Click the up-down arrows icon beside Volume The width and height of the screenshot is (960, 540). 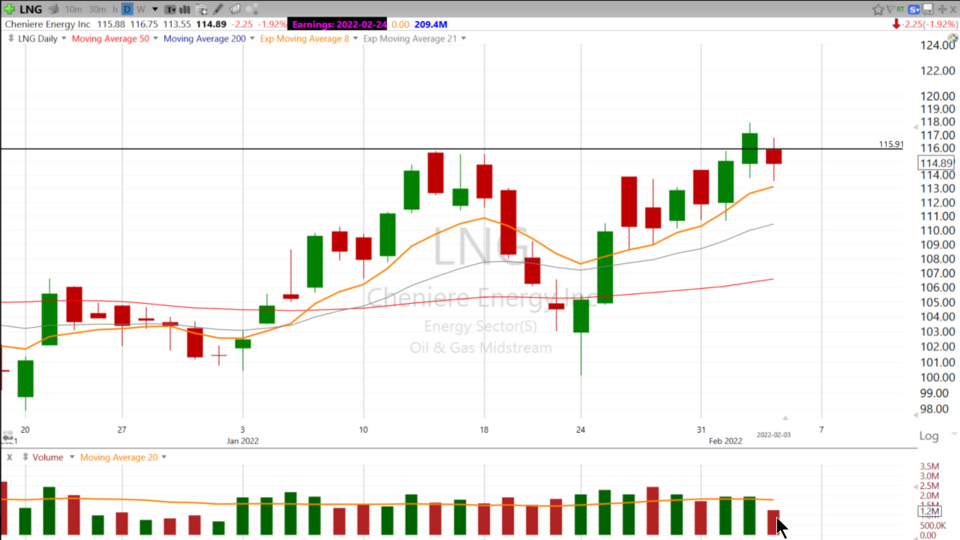tap(25, 457)
